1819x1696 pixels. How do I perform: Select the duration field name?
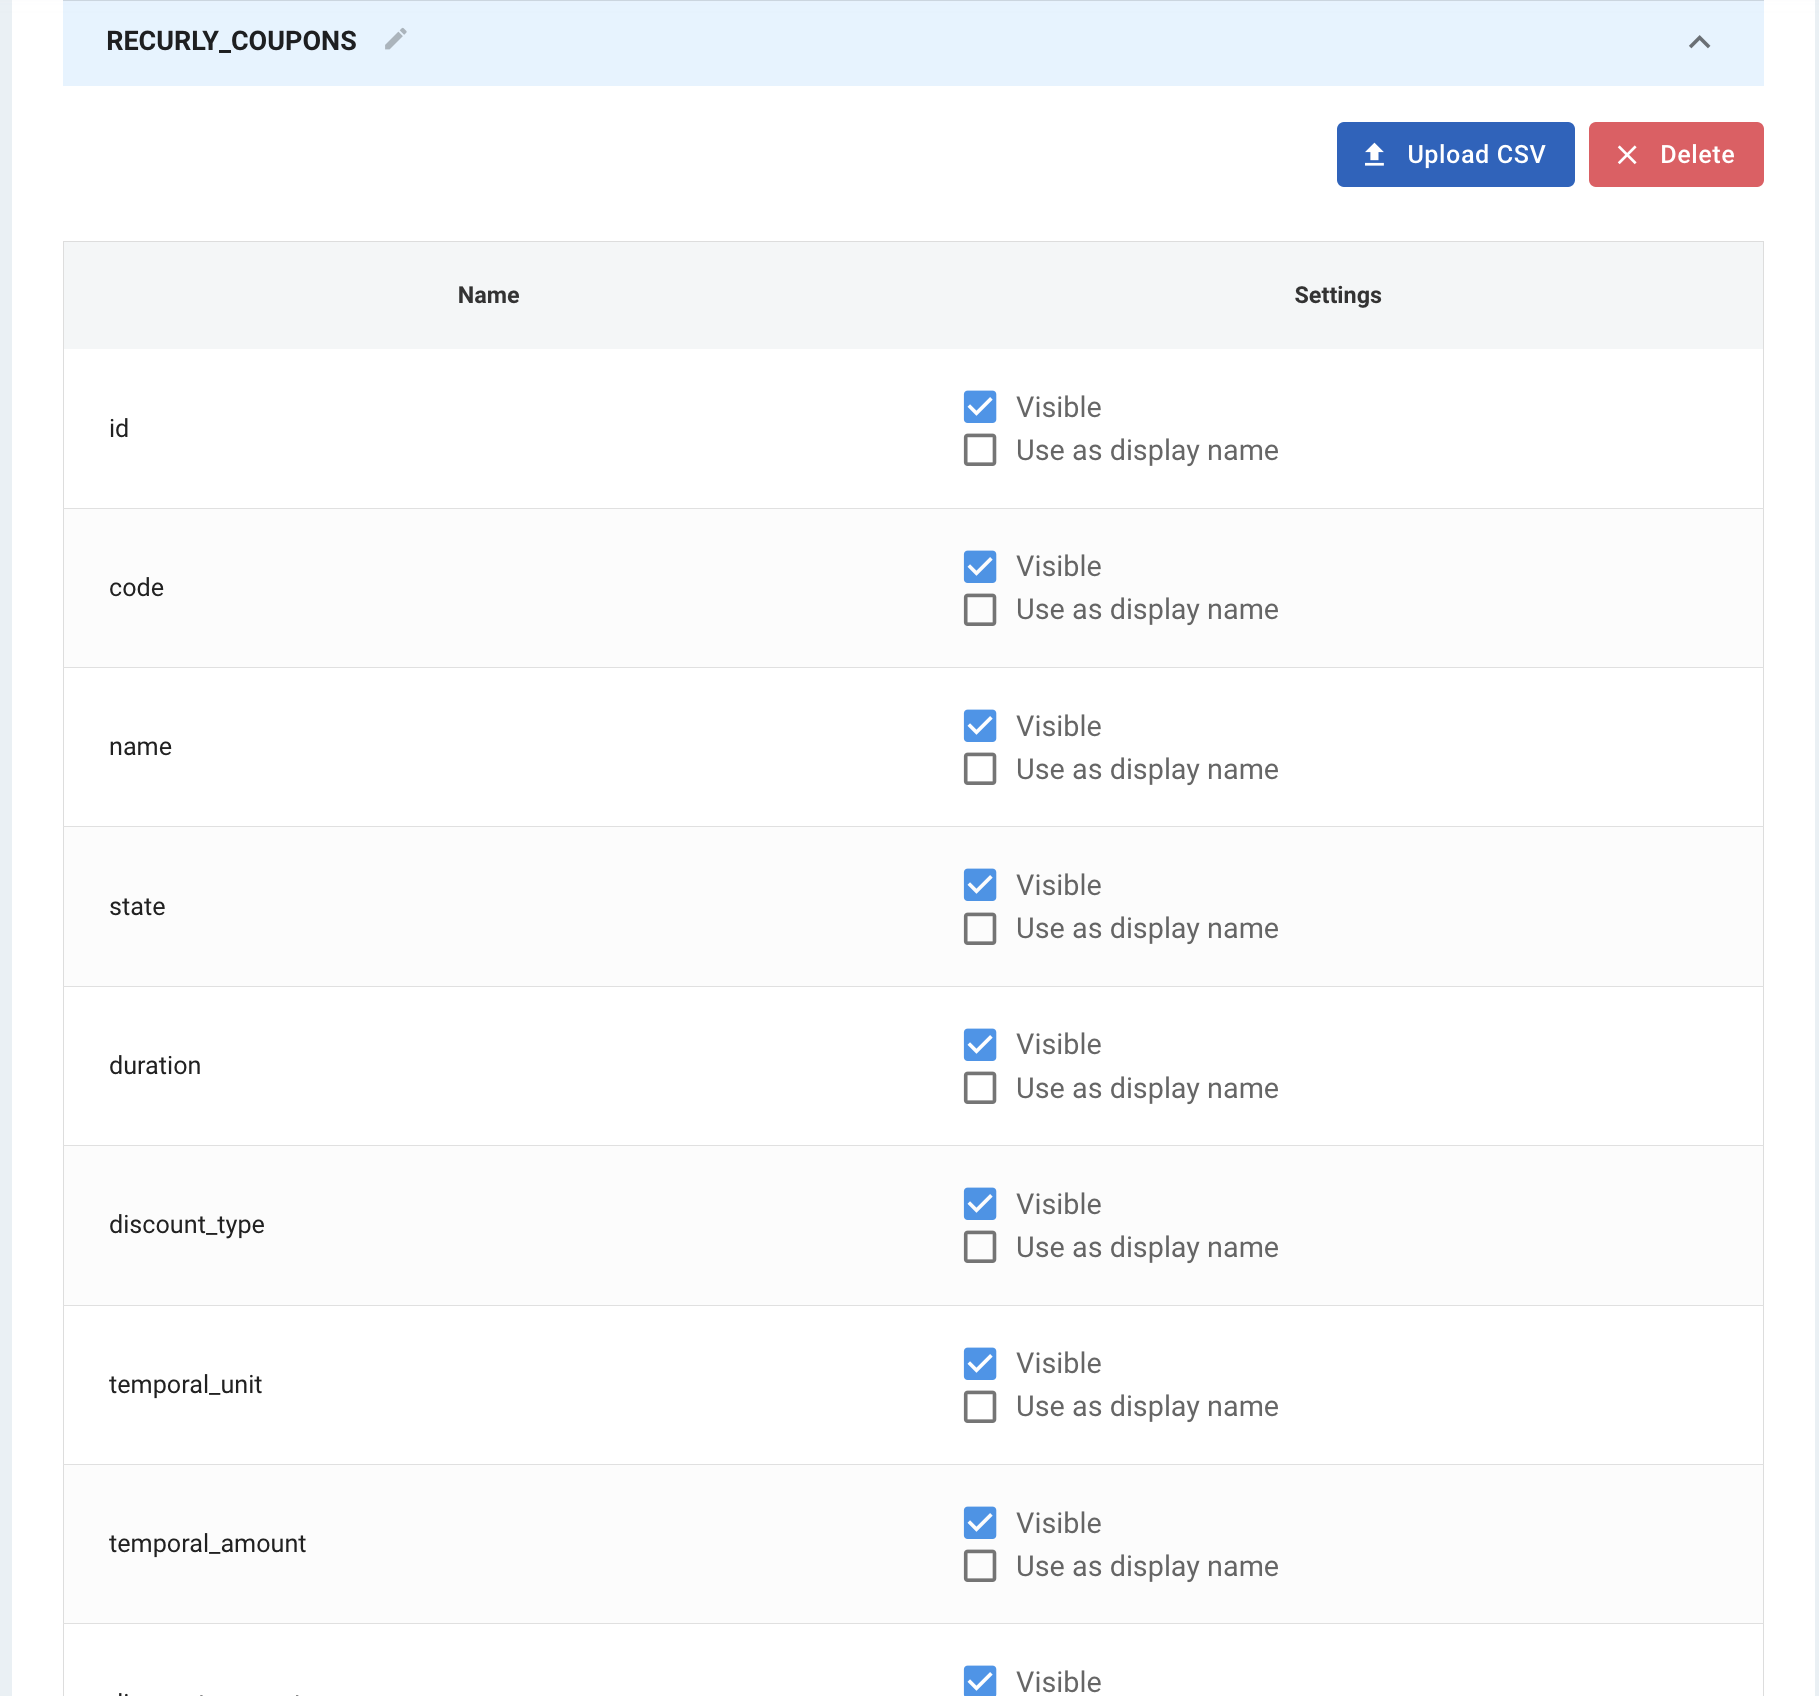(x=155, y=1066)
